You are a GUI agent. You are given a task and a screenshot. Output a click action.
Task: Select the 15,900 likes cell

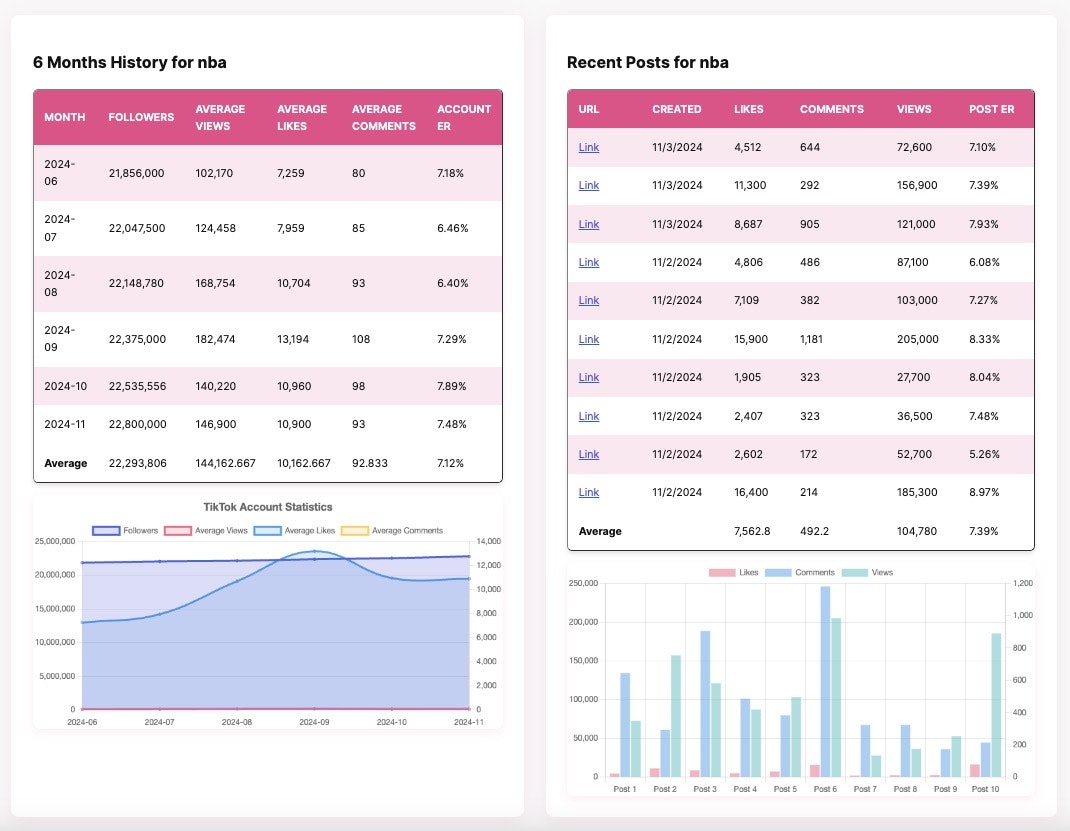[x=751, y=340]
